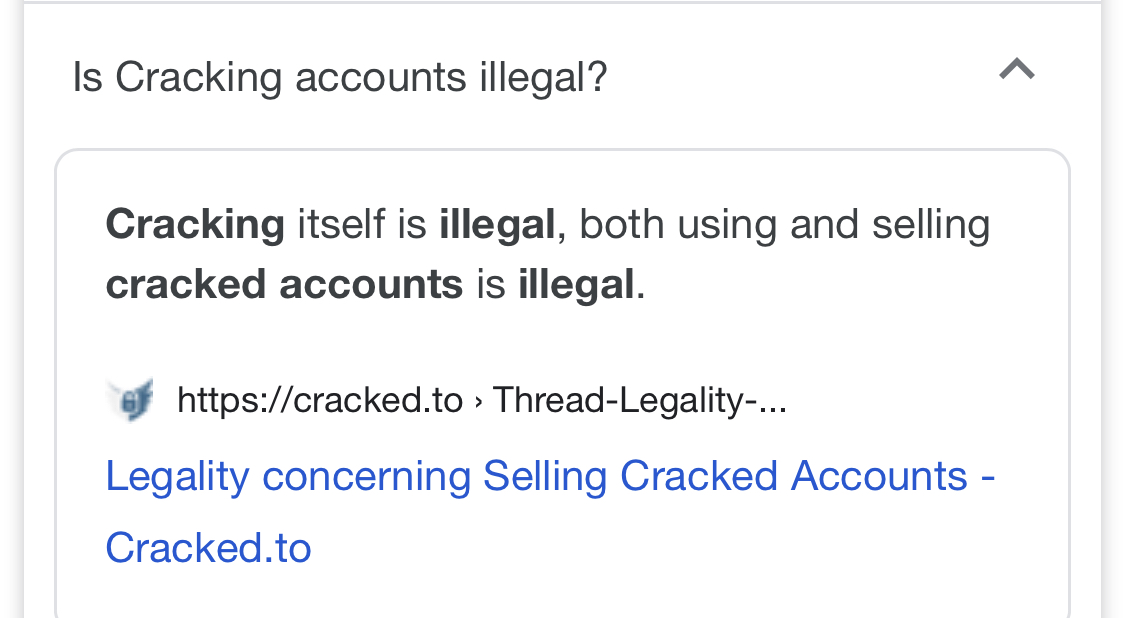Click the bold 'Cracking' word in the answer
Image resolution: width=1125 pixels, height=618 pixels.
195,225
